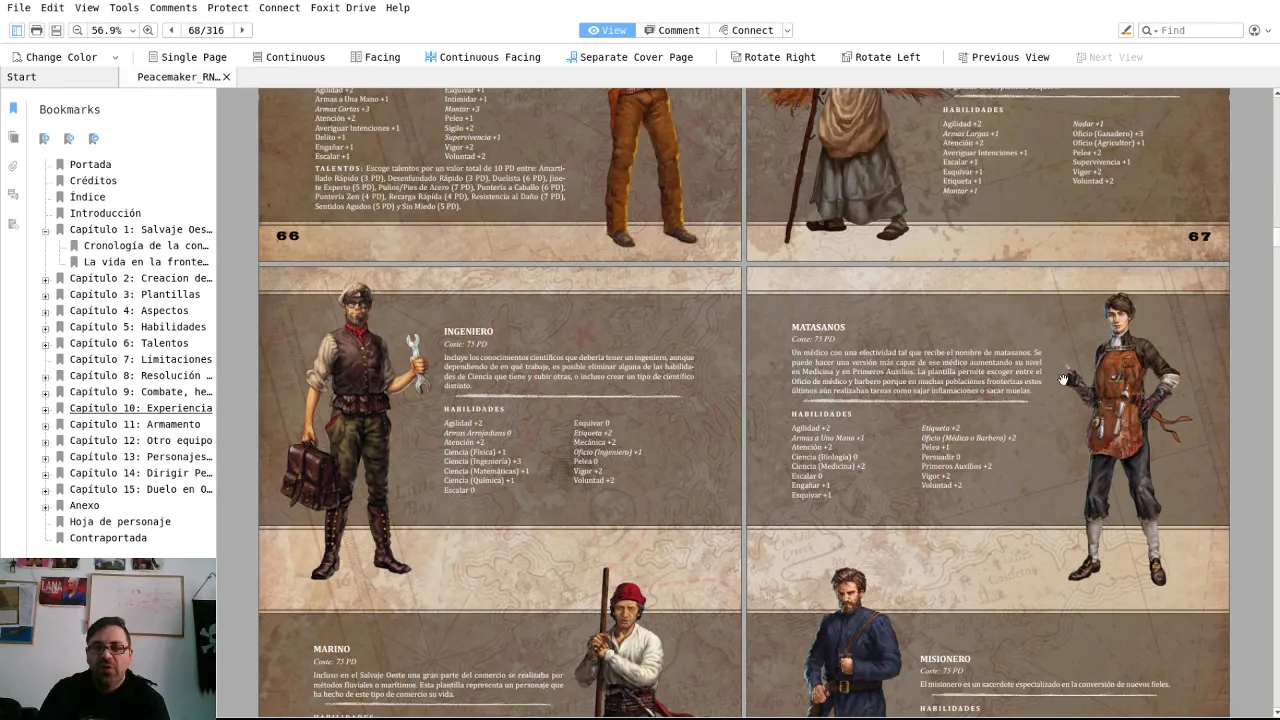1280x720 pixels.
Task: Toggle the navigation panel icon
Action: click(x=16, y=30)
